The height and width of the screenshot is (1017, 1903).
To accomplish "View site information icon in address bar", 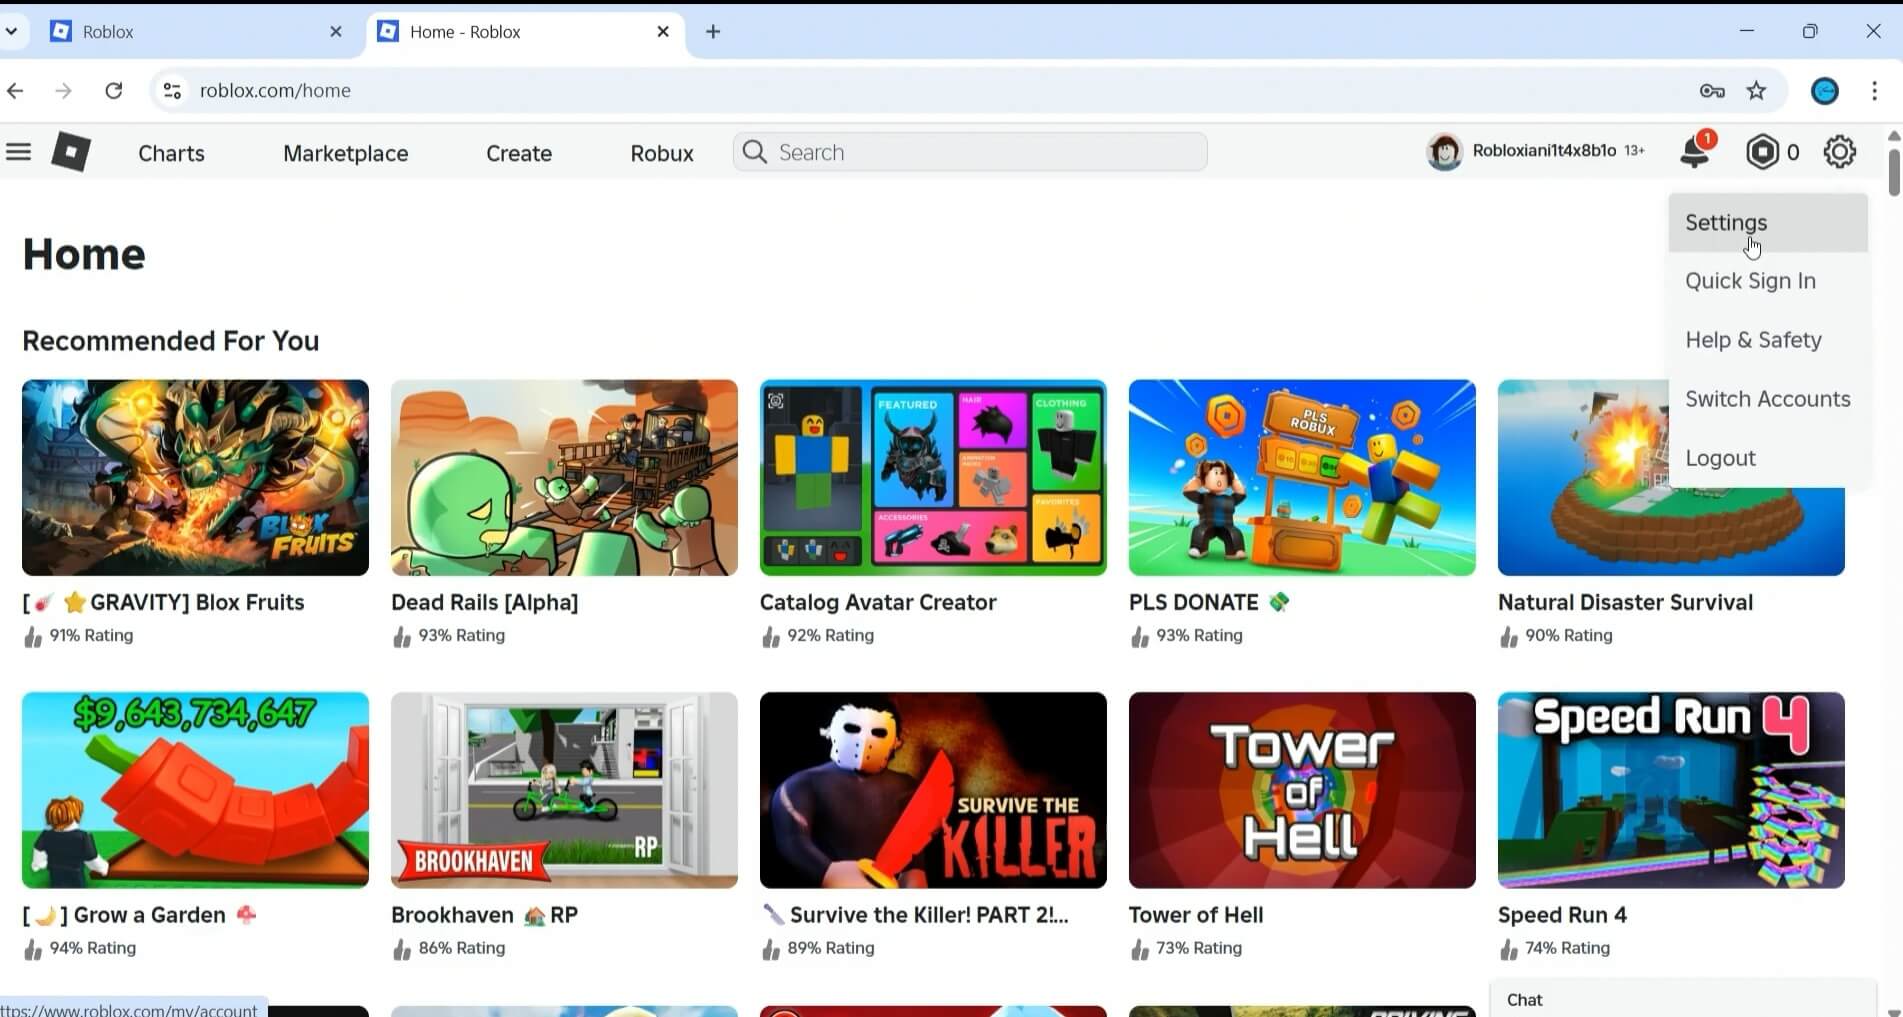I will [172, 91].
